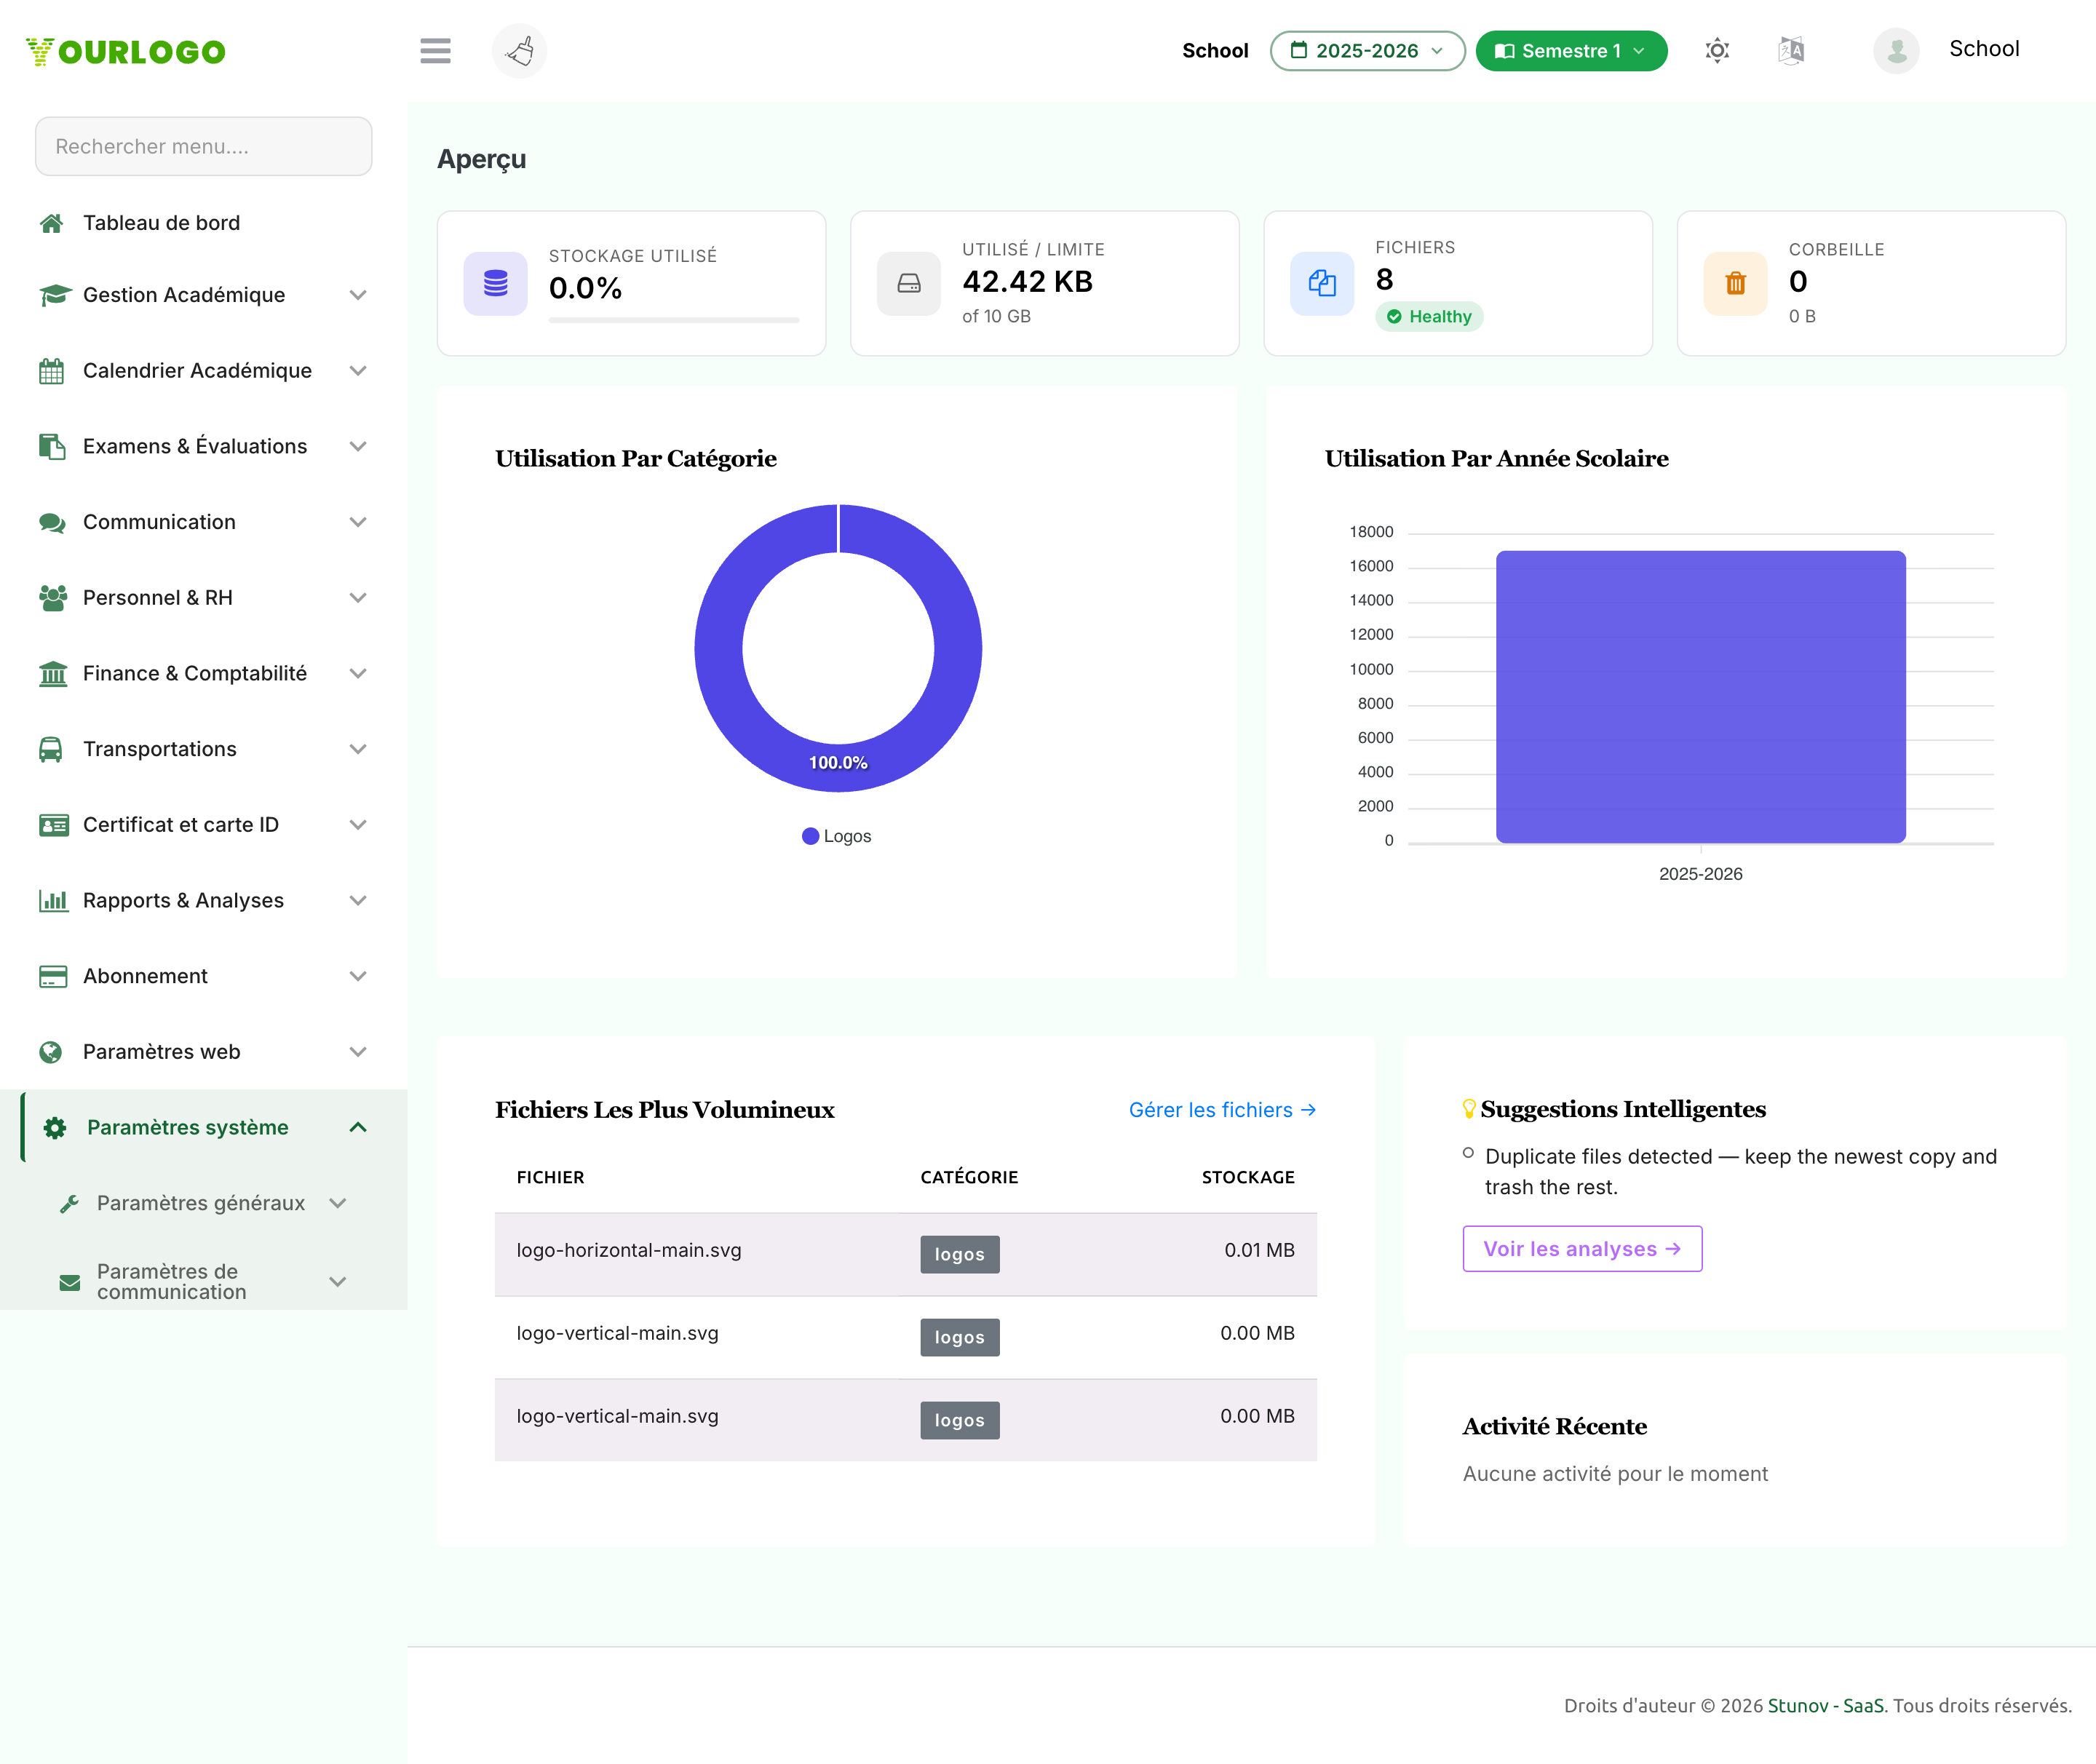
Task: Open Transportations menu item
Action: coord(160,749)
